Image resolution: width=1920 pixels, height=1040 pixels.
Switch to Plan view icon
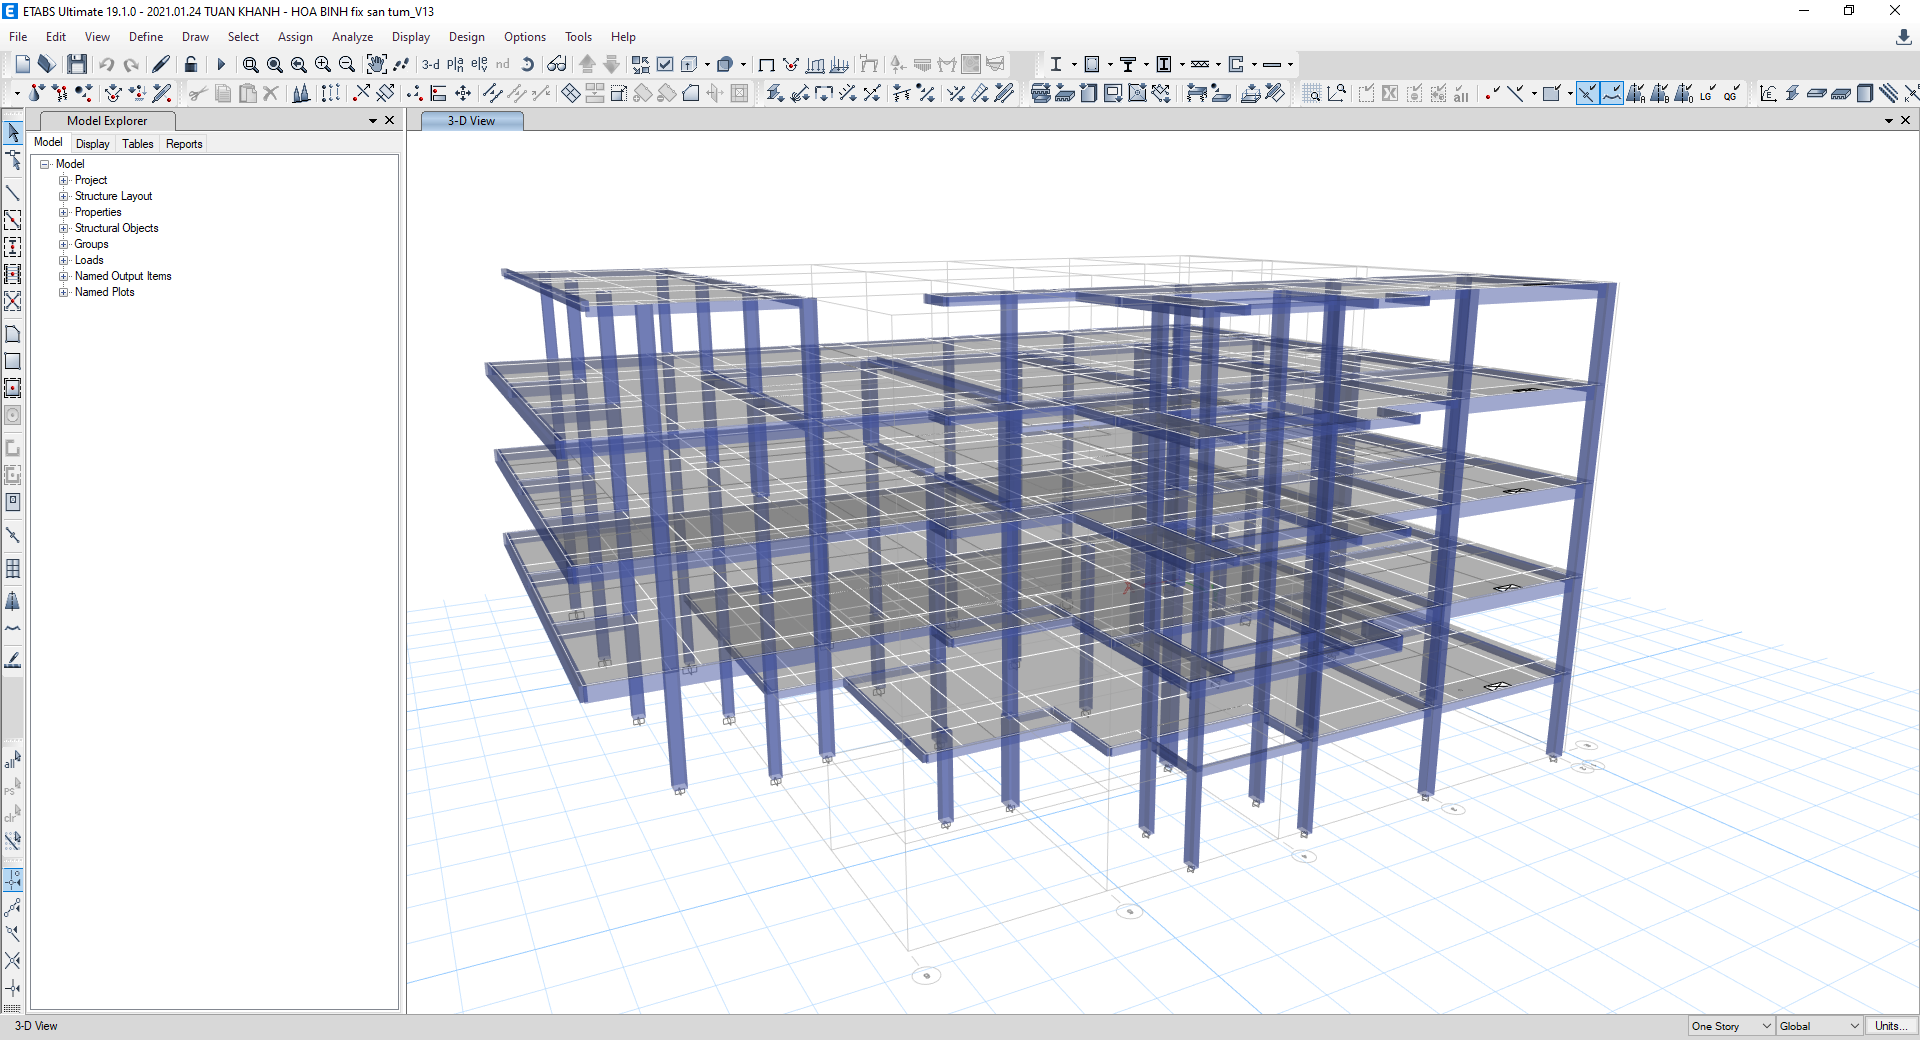coord(456,64)
